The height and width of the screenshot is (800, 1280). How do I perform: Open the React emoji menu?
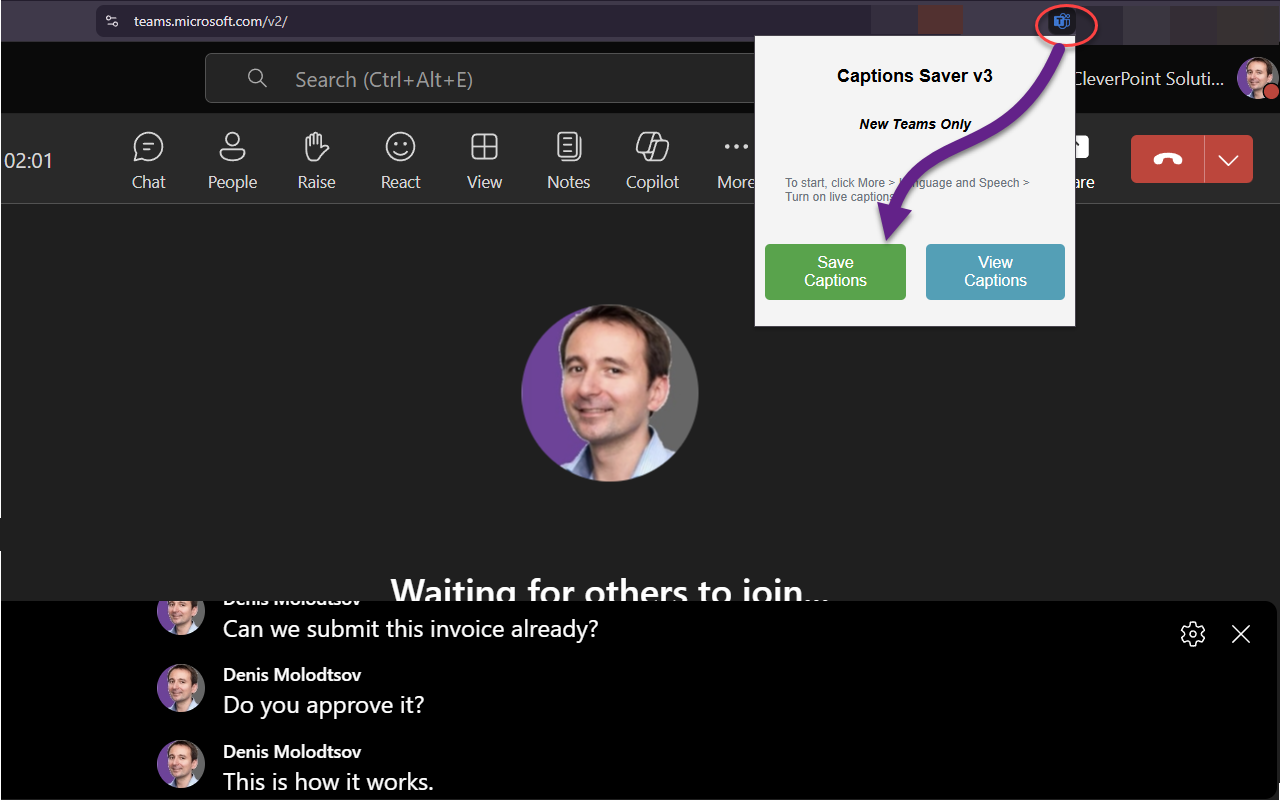click(x=400, y=160)
